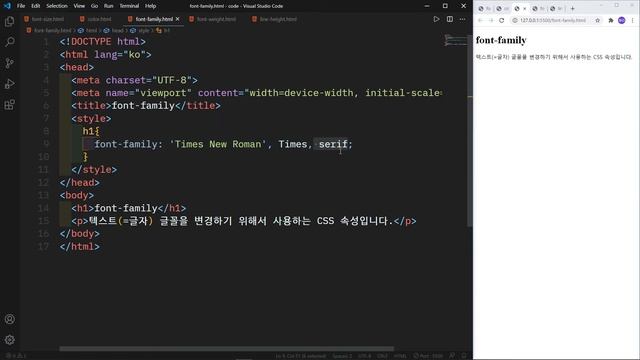This screenshot has height=360, width=640.
Task: Open the Selection menu
Action: pyautogui.click(x=57, y=6)
